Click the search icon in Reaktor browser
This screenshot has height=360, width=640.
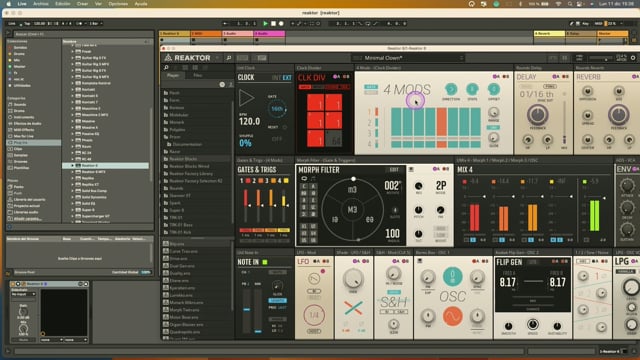pos(166,67)
